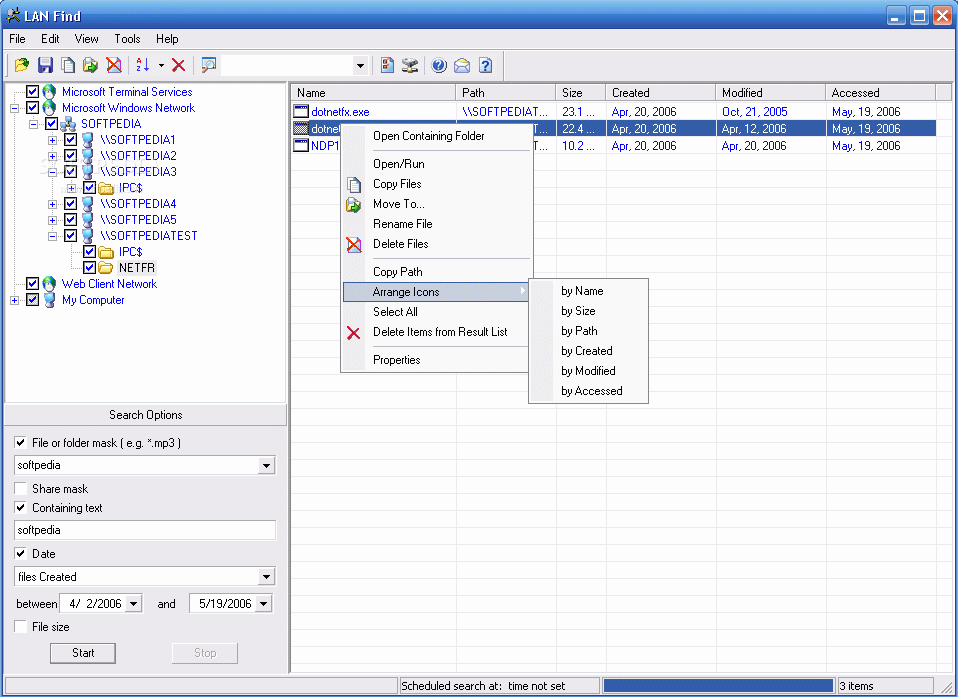Screen dimensions: 958x697
Task: Enable the File size checkbox
Action: point(21,626)
